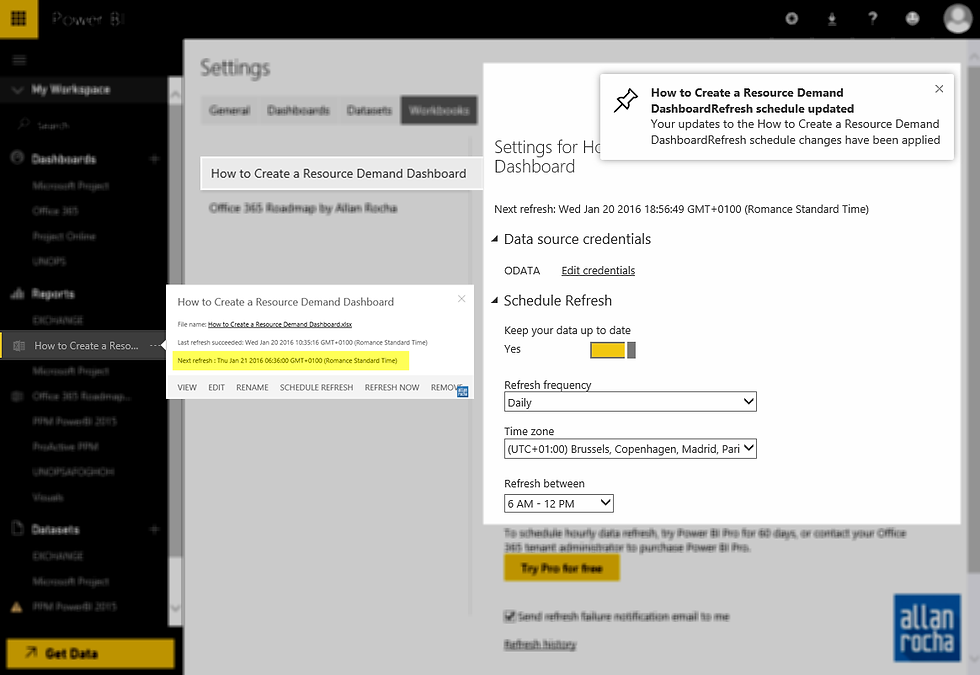
Task: Close the workbook details popup
Action: 461,299
